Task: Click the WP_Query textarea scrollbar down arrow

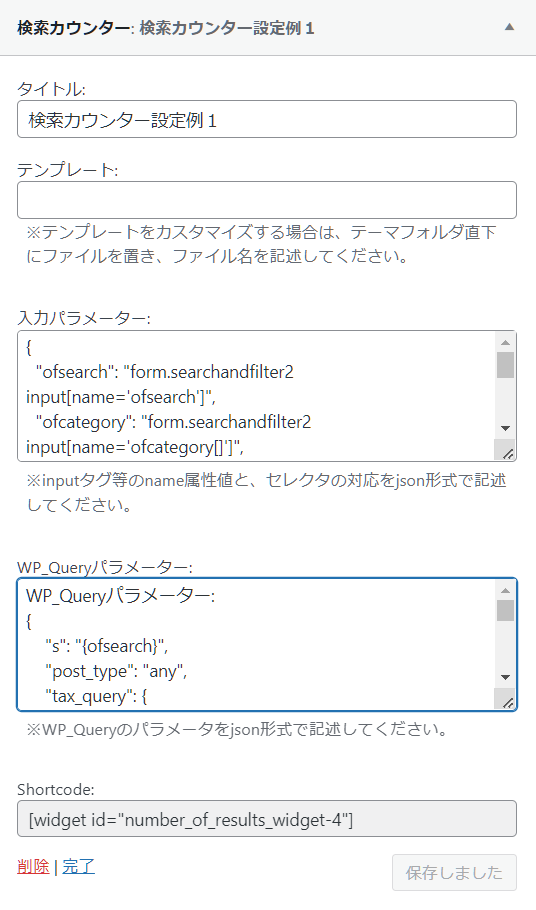Action: 505,677
